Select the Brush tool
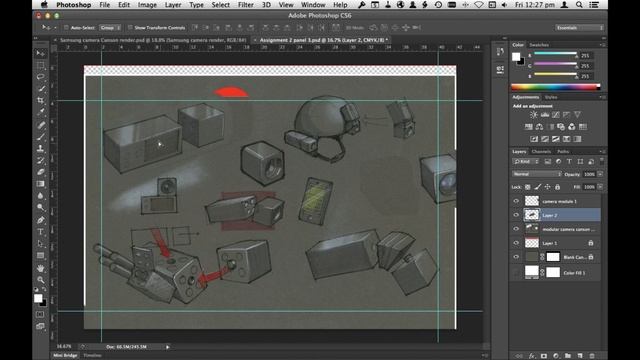This screenshot has height=360, width=640. coord(40,137)
